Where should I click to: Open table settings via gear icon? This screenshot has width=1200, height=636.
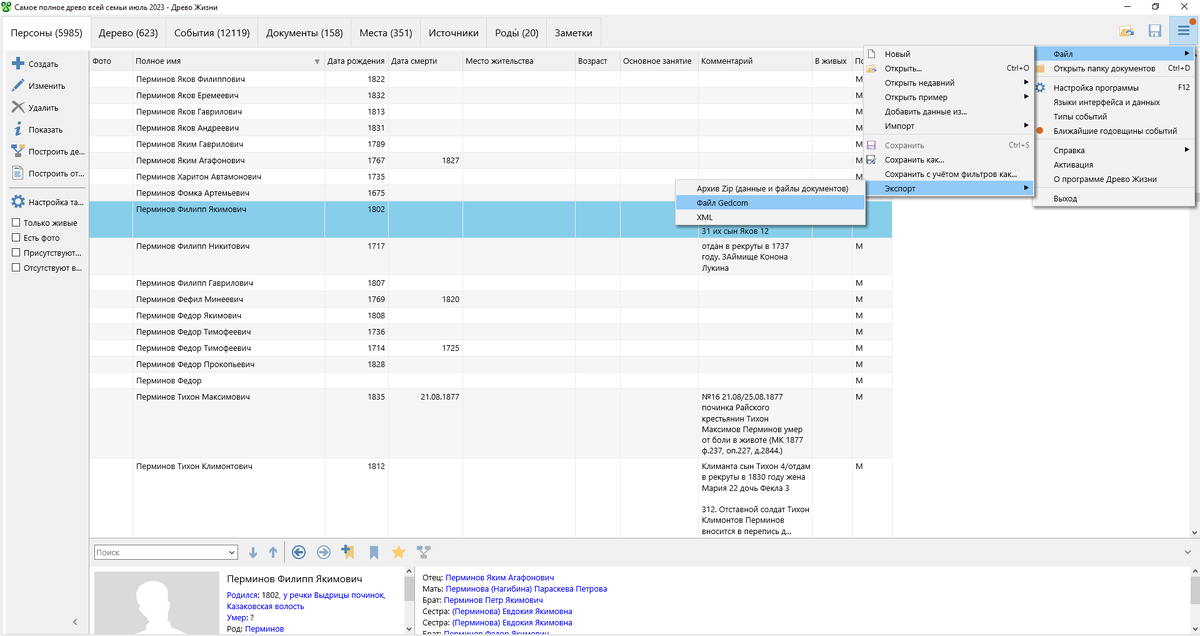point(18,202)
